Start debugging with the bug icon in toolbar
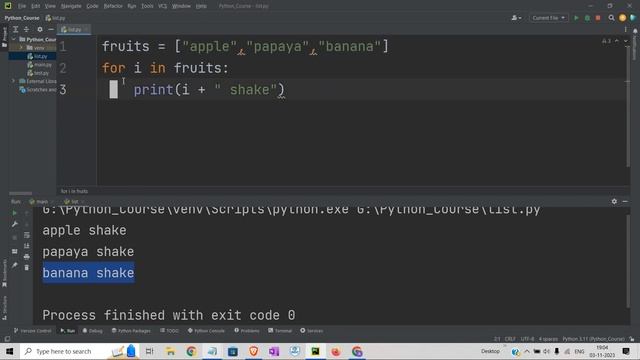This screenshot has width=640, height=360. 587,18
